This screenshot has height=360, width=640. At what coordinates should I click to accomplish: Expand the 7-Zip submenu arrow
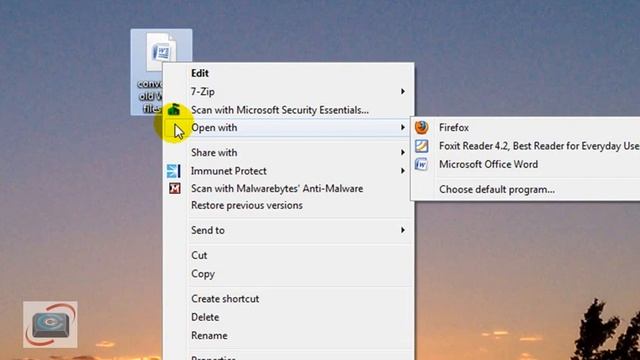[402, 91]
